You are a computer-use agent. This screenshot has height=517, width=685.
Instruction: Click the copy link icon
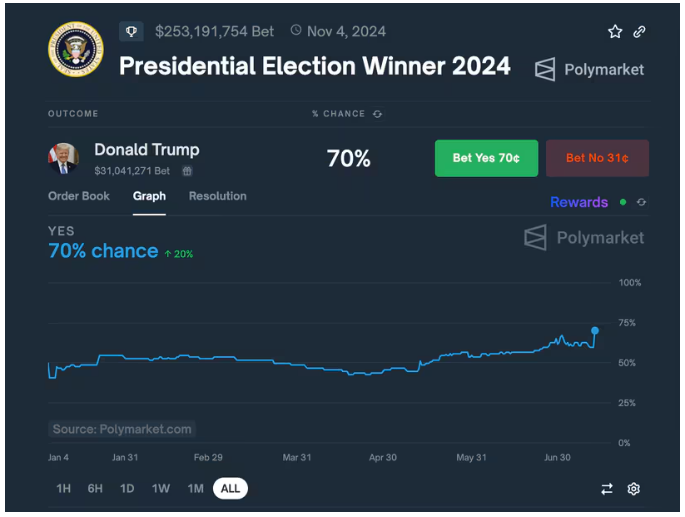pos(640,32)
